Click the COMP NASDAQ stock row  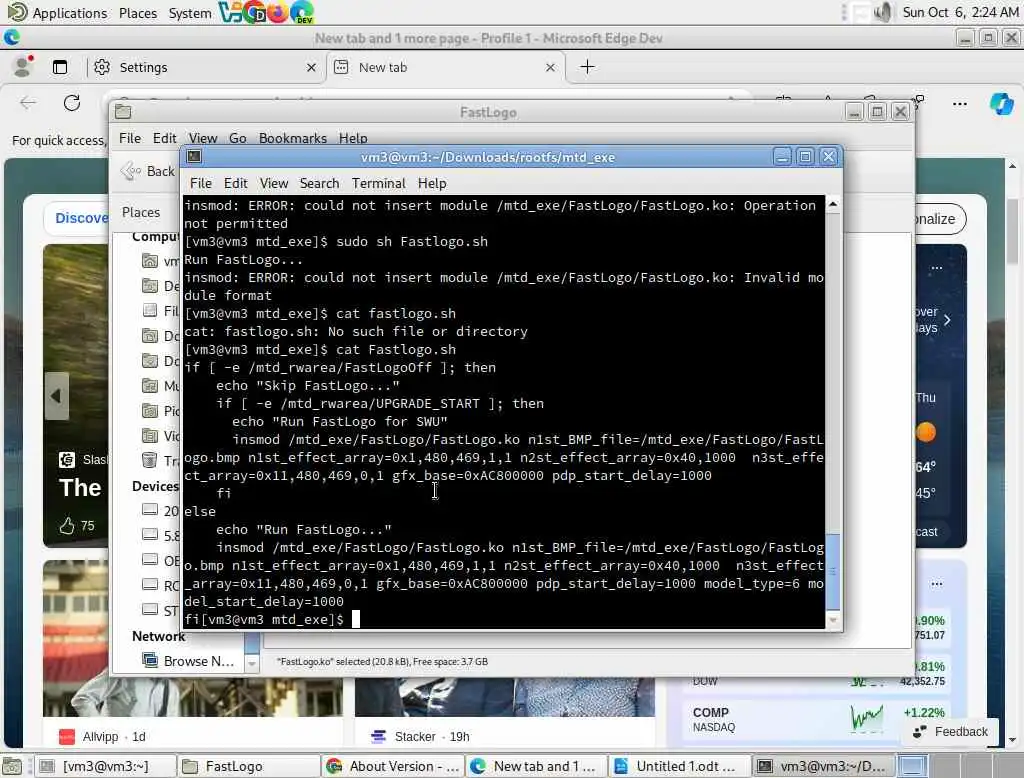point(818,719)
